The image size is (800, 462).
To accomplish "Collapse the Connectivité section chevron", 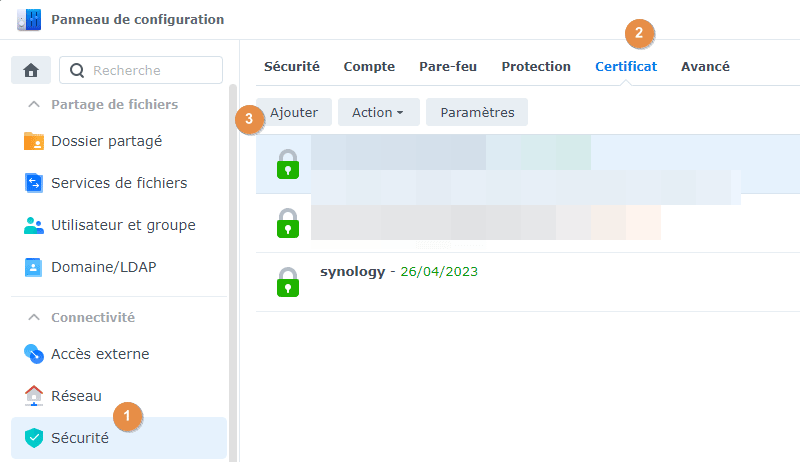I will [x=34, y=317].
